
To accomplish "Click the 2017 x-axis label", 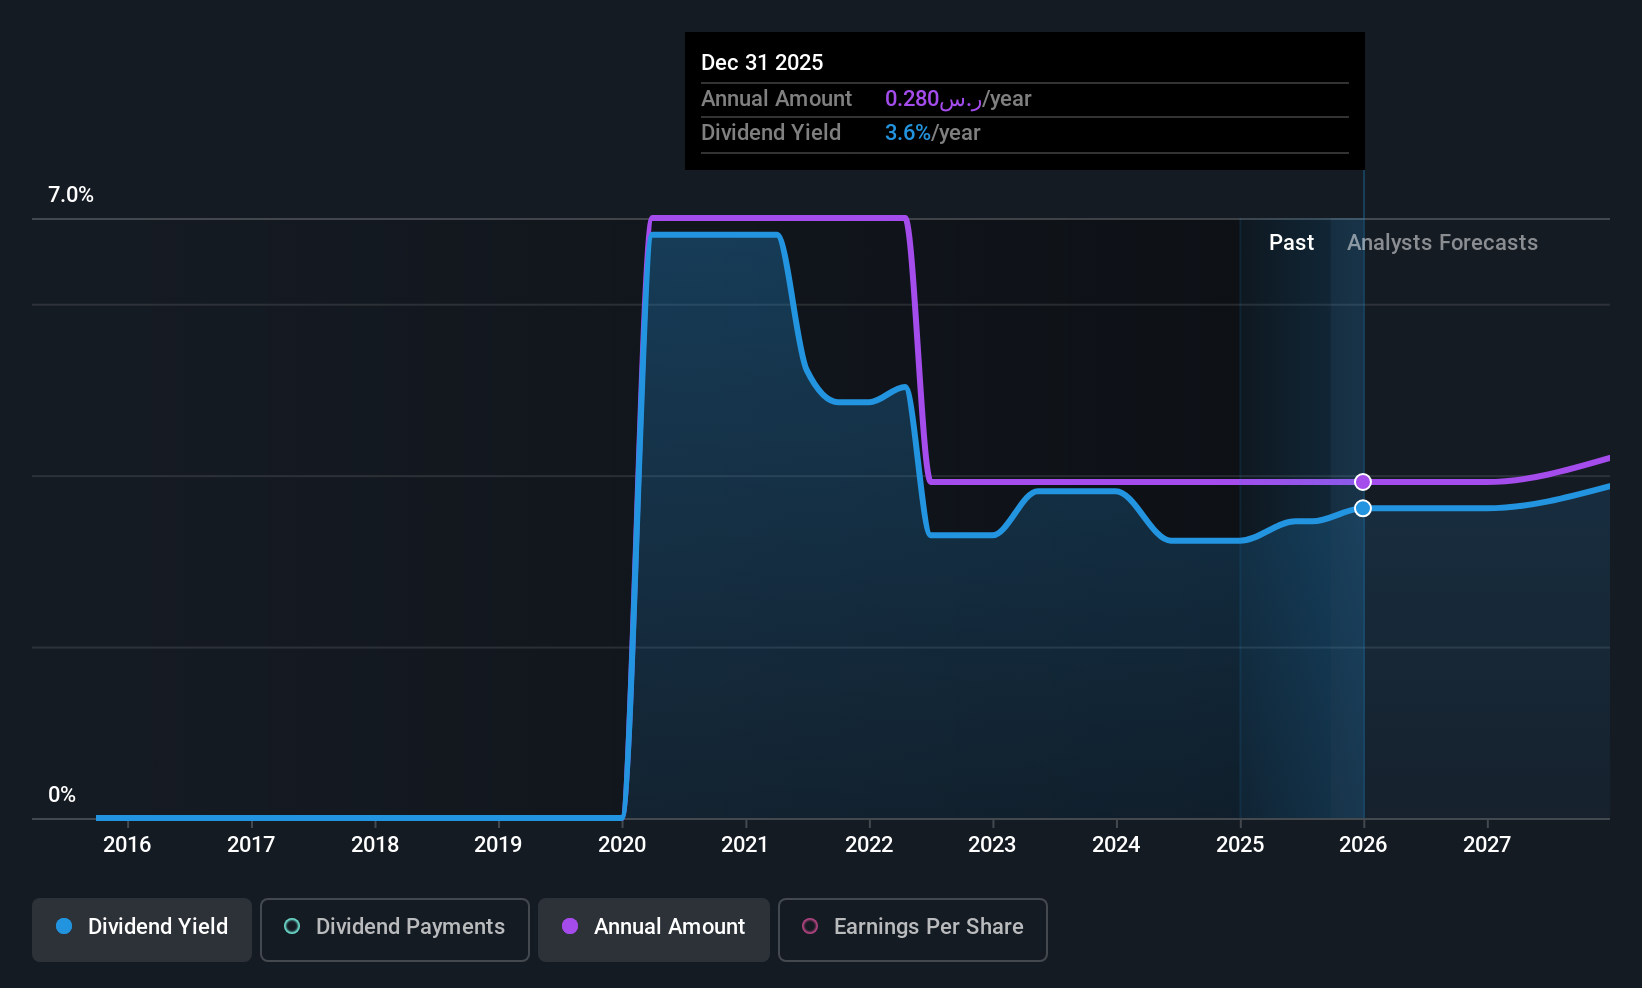I will [x=251, y=845].
